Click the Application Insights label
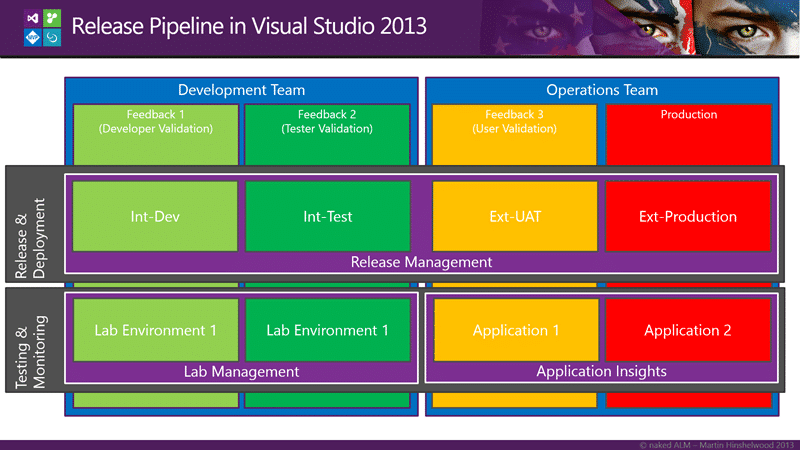This screenshot has width=800, height=450. pyautogui.click(x=602, y=371)
